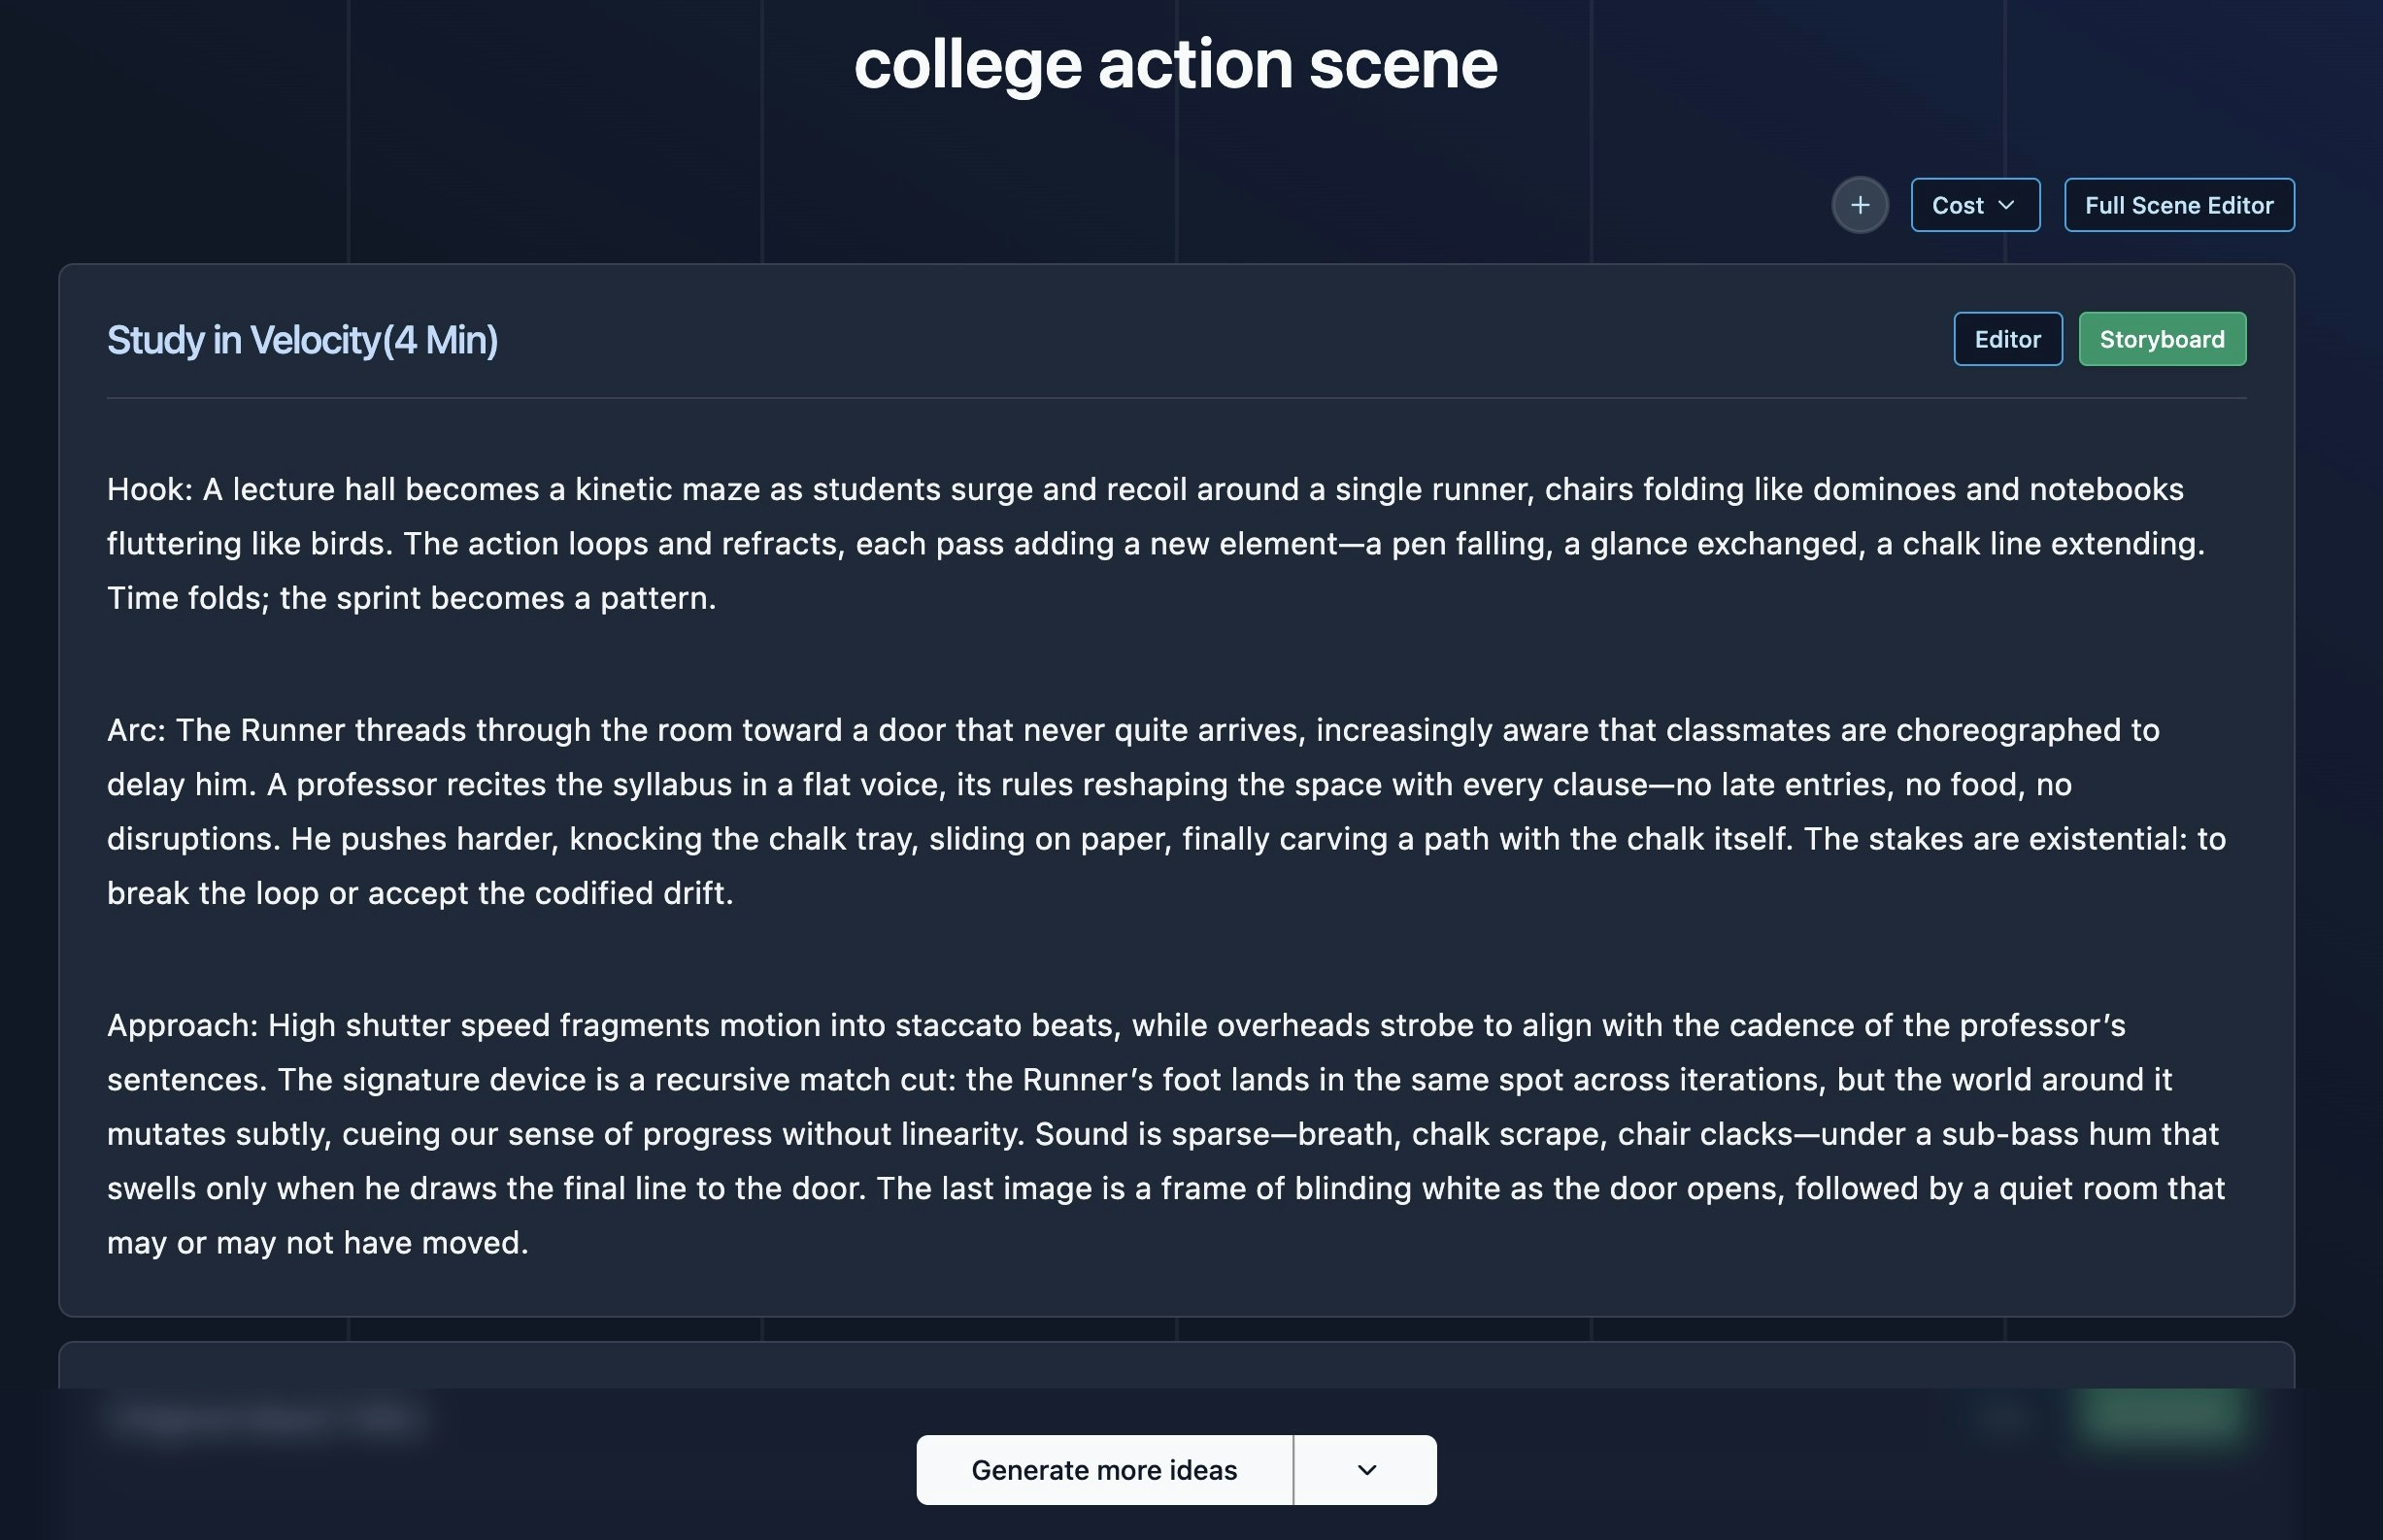Click the Approach paragraph text

click(1150, 1133)
